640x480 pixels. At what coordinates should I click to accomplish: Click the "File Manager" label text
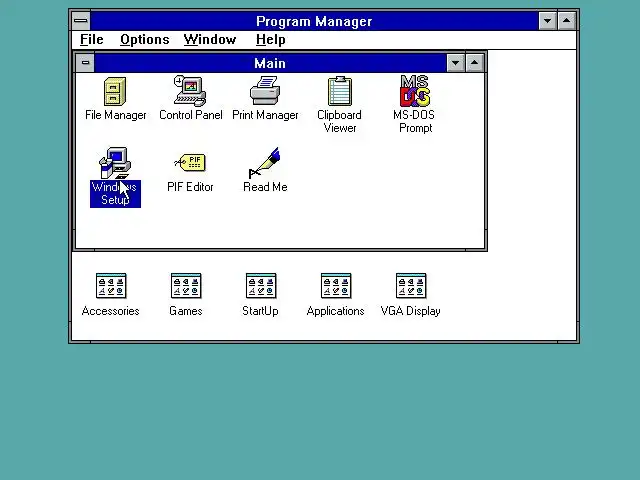116,115
